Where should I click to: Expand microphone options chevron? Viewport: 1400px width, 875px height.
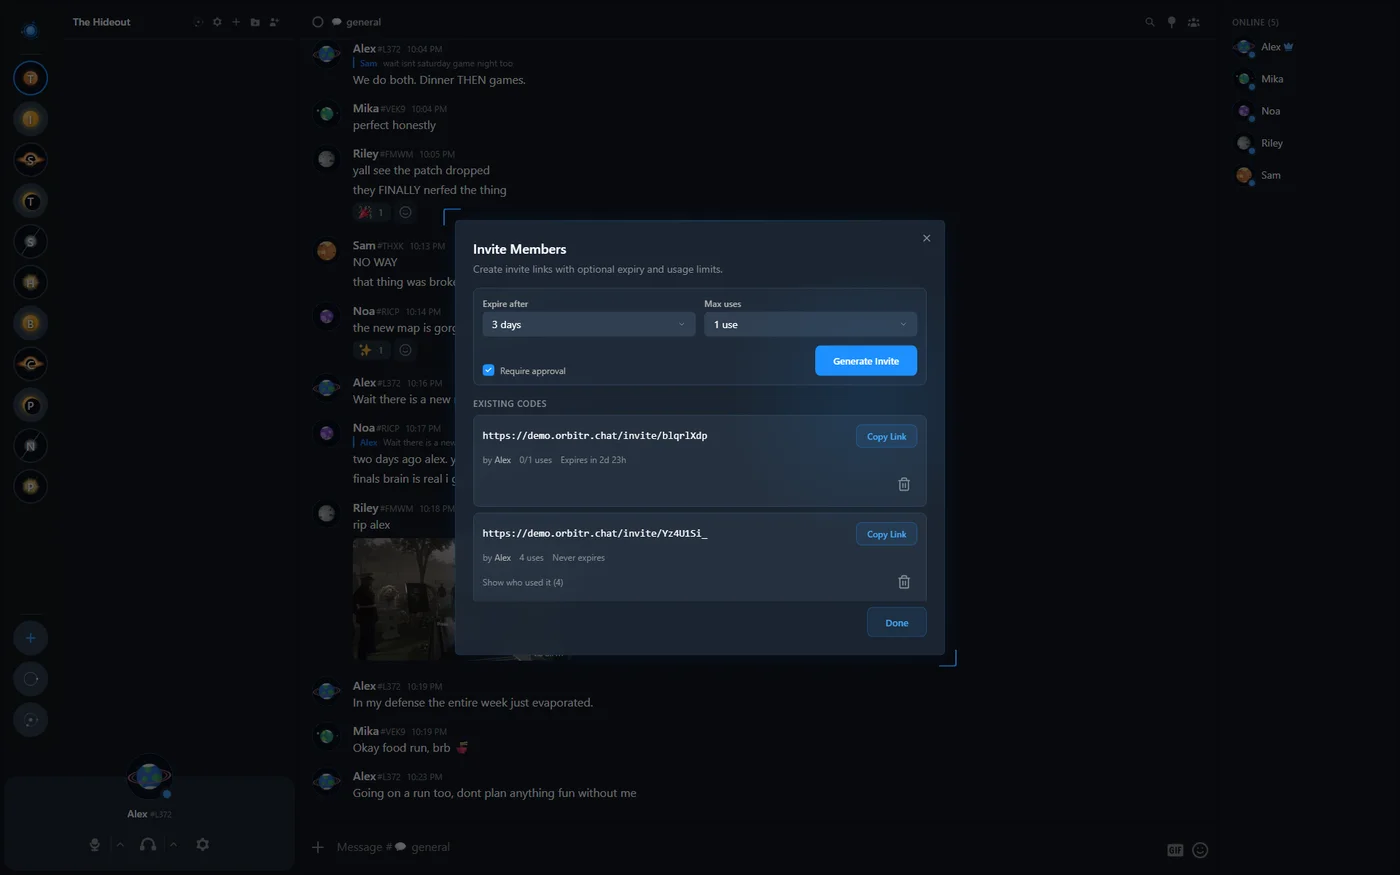[x=120, y=844]
